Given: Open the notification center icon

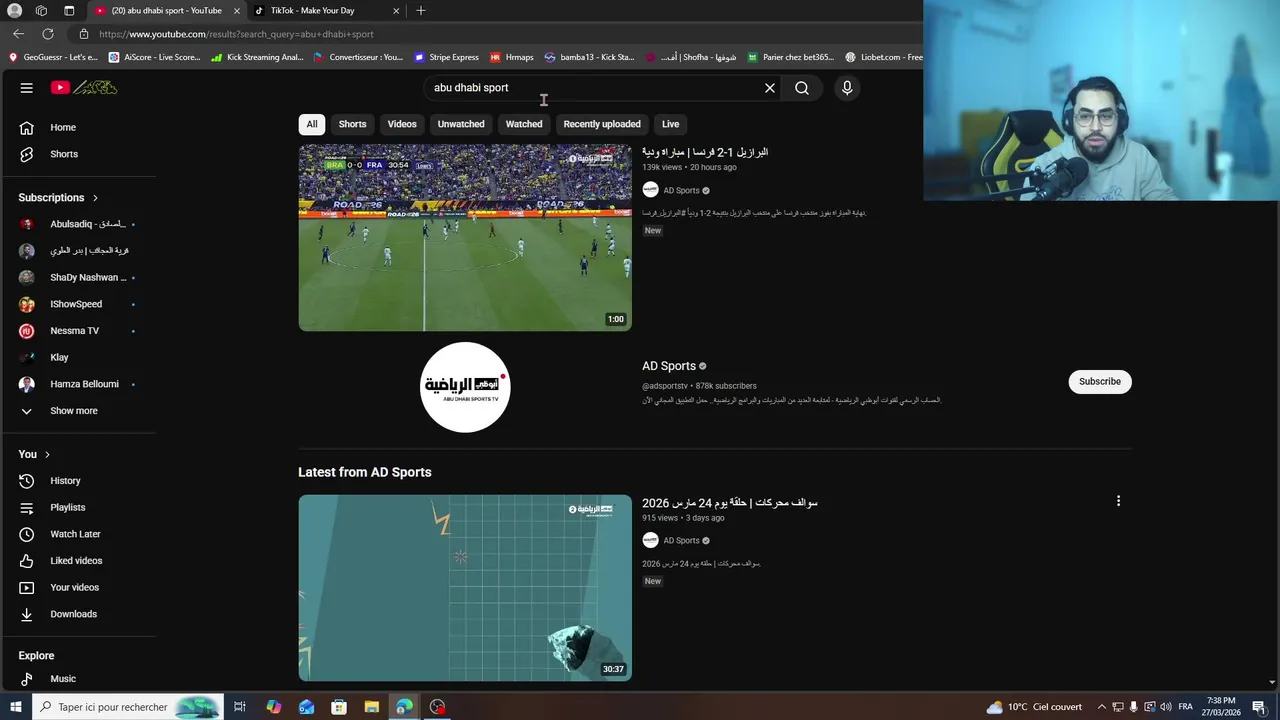Looking at the screenshot, I should [x=1259, y=707].
